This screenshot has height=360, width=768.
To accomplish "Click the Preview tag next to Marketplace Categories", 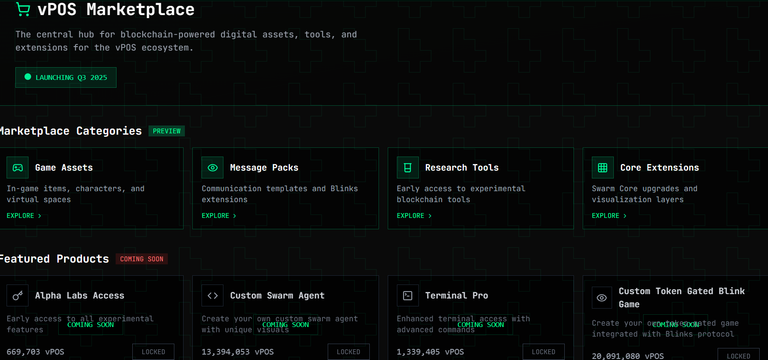I will click(x=167, y=131).
